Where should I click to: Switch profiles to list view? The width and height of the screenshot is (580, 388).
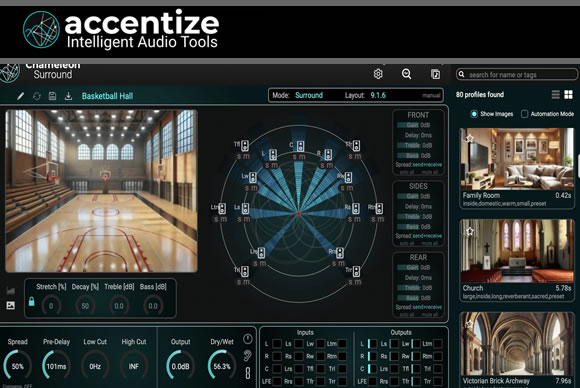pos(556,95)
